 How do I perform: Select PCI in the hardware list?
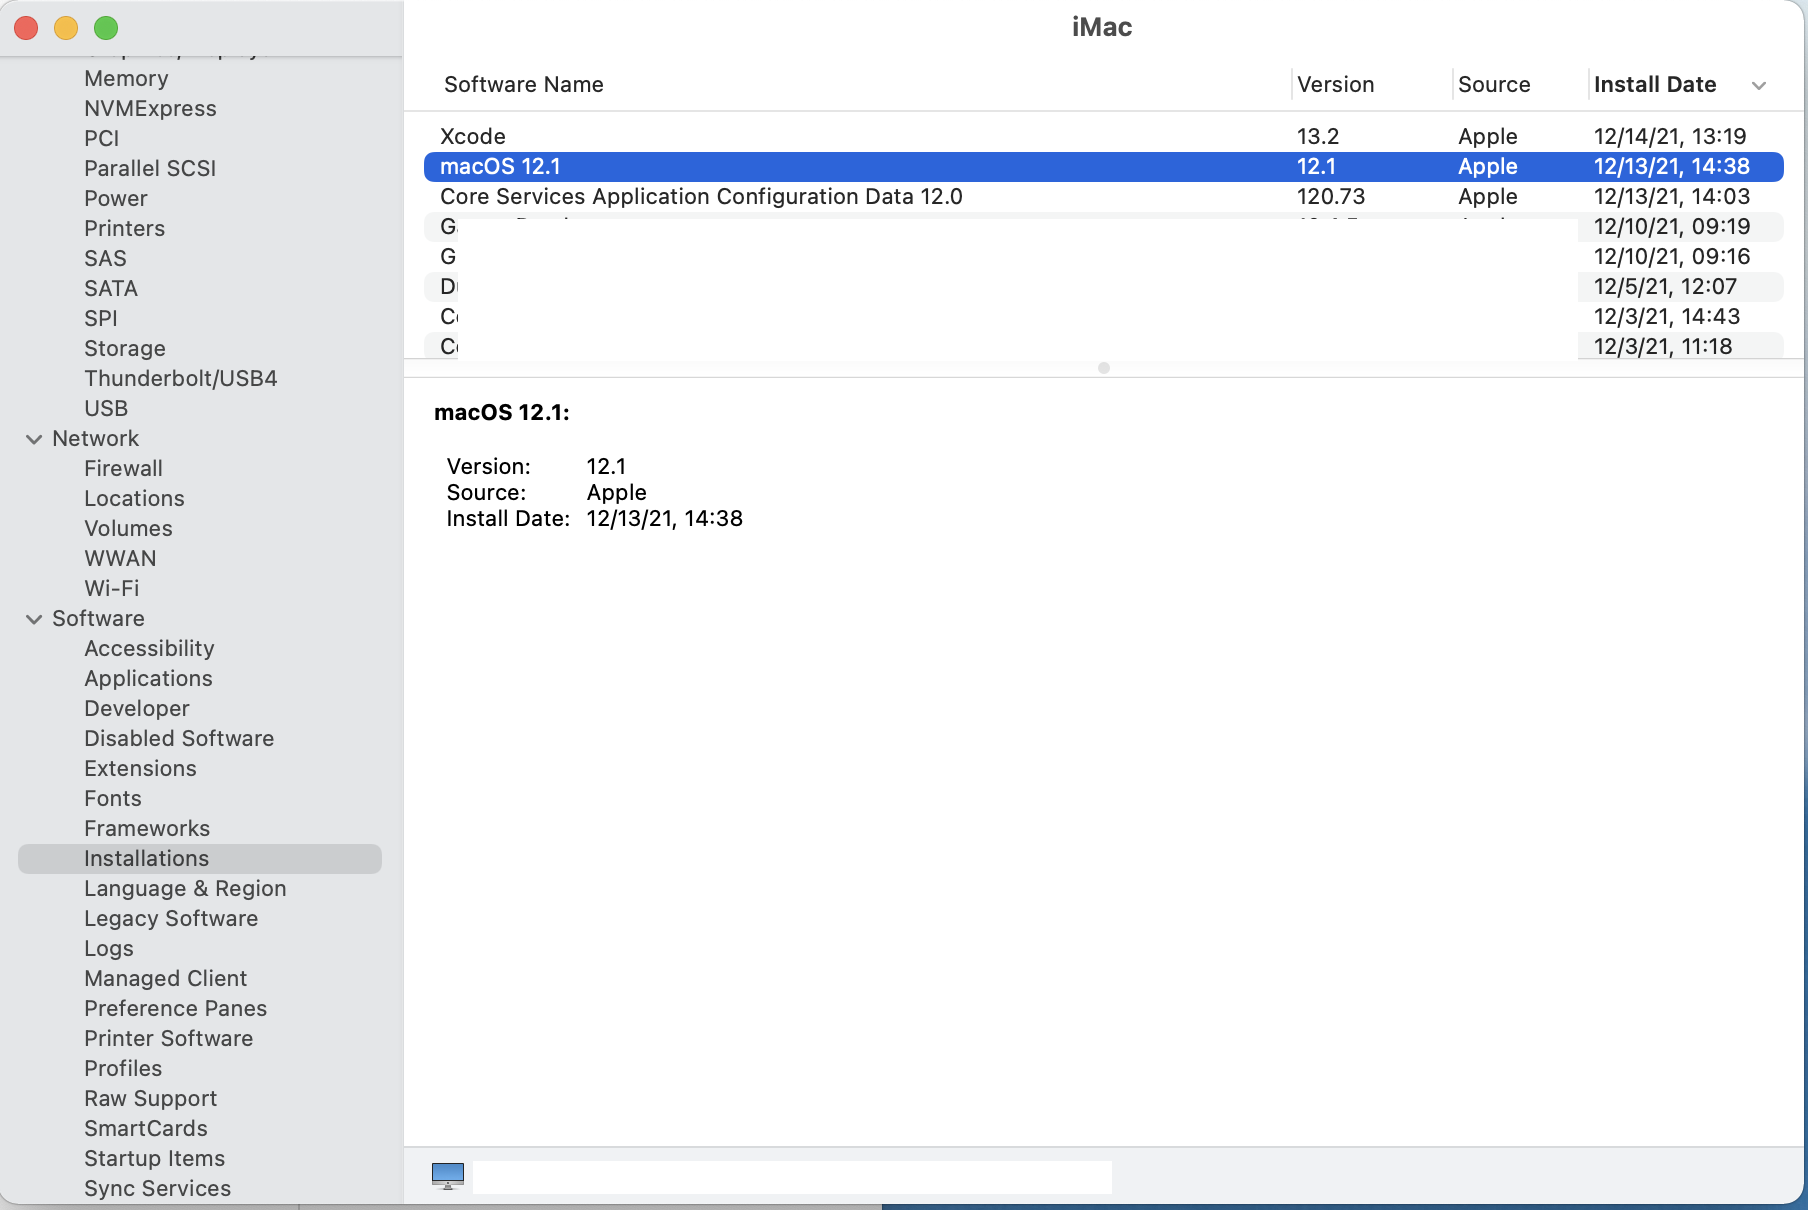coord(101,139)
